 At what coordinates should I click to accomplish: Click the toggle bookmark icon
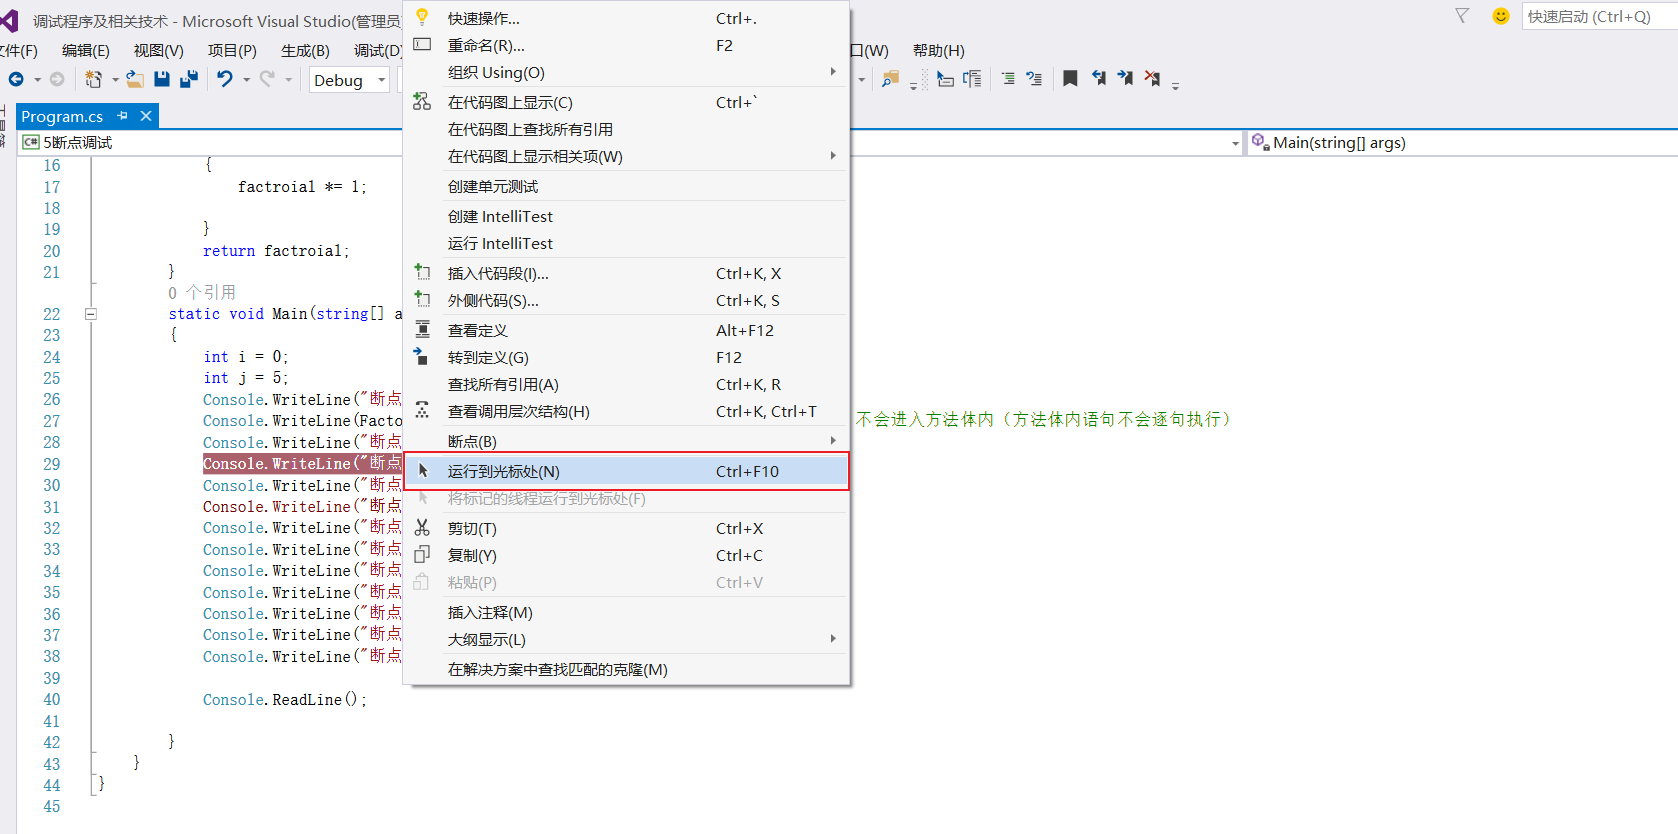click(1070, 78)
